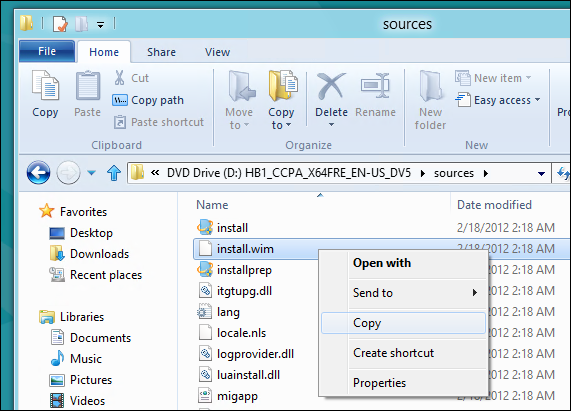571x411 pixels.
Task: Click the Paste shortcut icon
Action: click(120, 122)
